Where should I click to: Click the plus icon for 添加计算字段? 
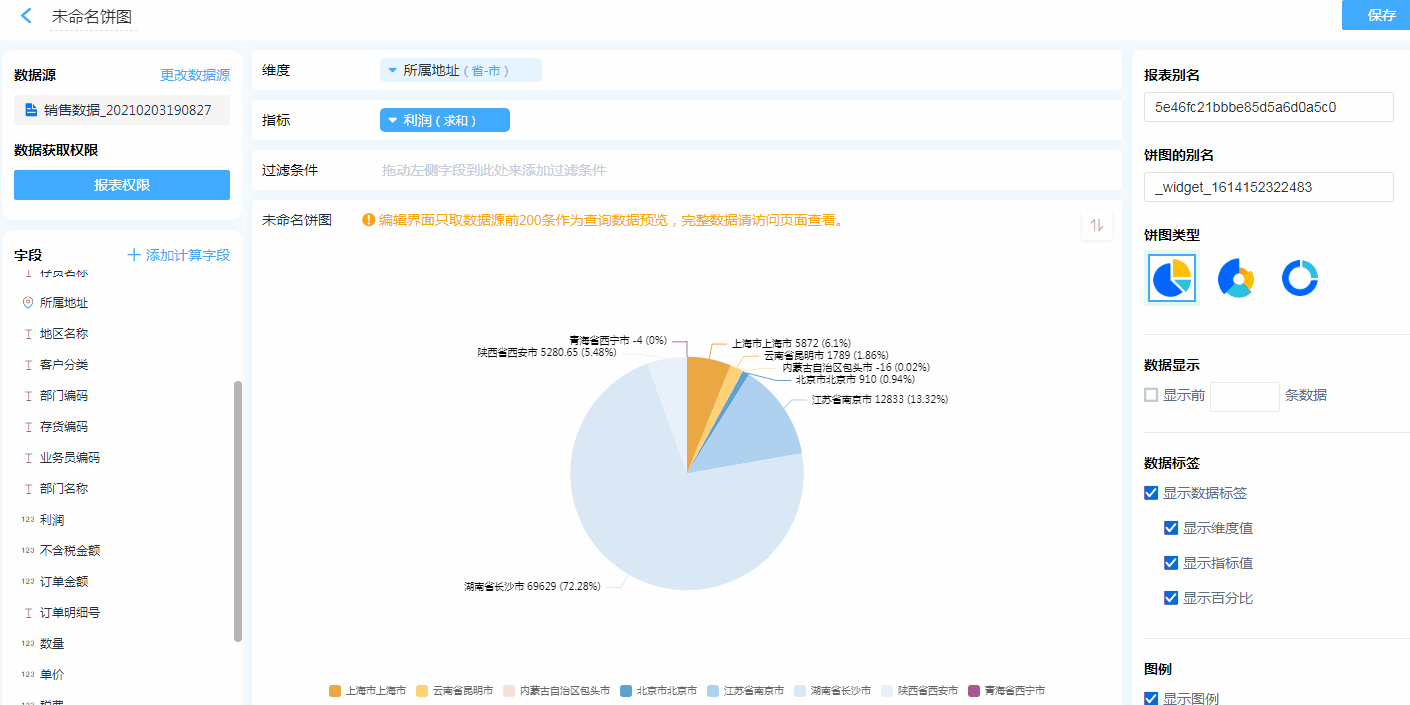click(x=134, y=255)
